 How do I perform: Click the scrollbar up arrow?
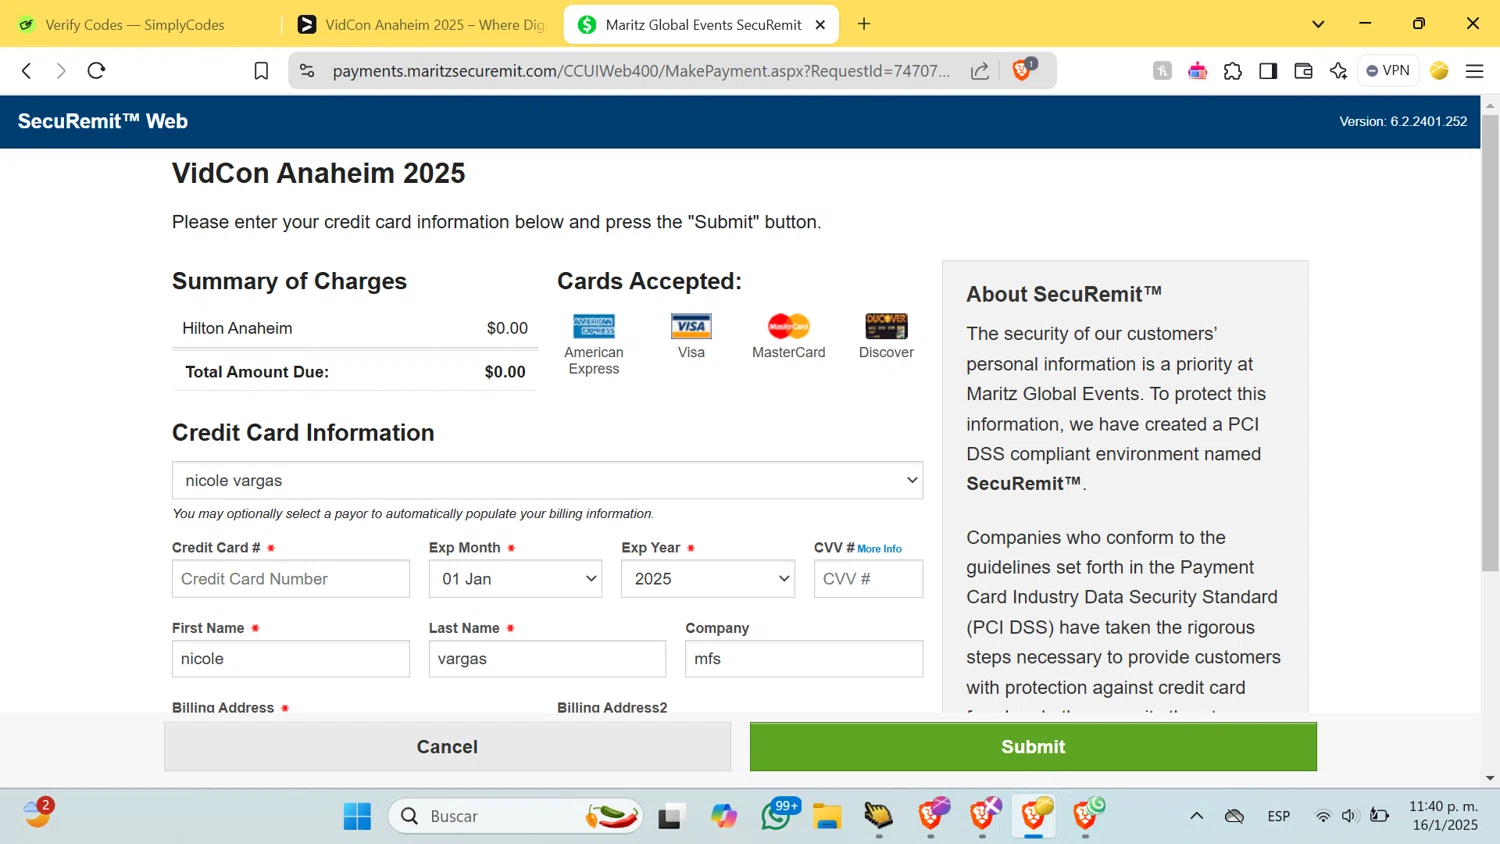pos(1490,105)
